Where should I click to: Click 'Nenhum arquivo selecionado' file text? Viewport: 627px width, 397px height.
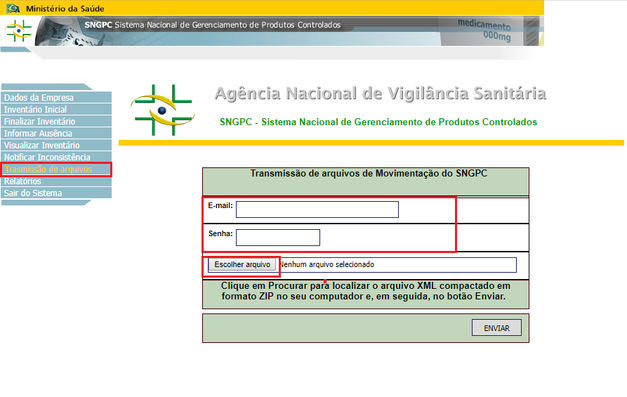pos(327,264)
